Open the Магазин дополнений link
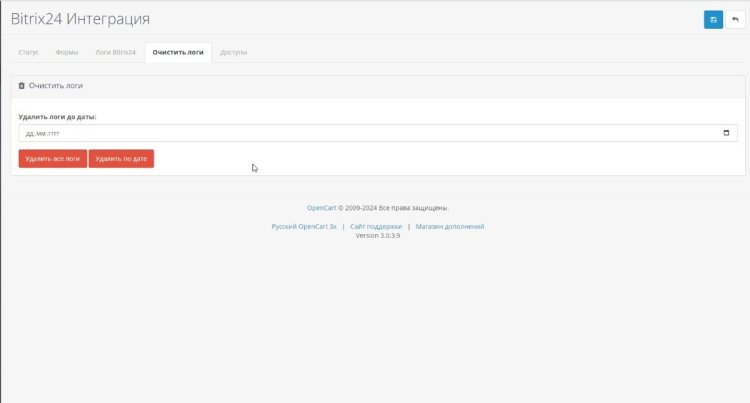The image size is (750, 403). (x=450, y=227)
